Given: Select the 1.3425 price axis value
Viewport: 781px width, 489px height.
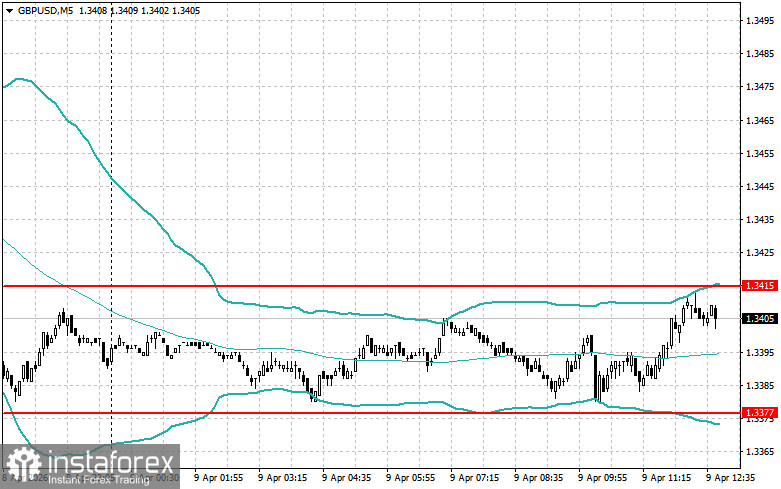Looking at the screenshot, I should point(760,252).
